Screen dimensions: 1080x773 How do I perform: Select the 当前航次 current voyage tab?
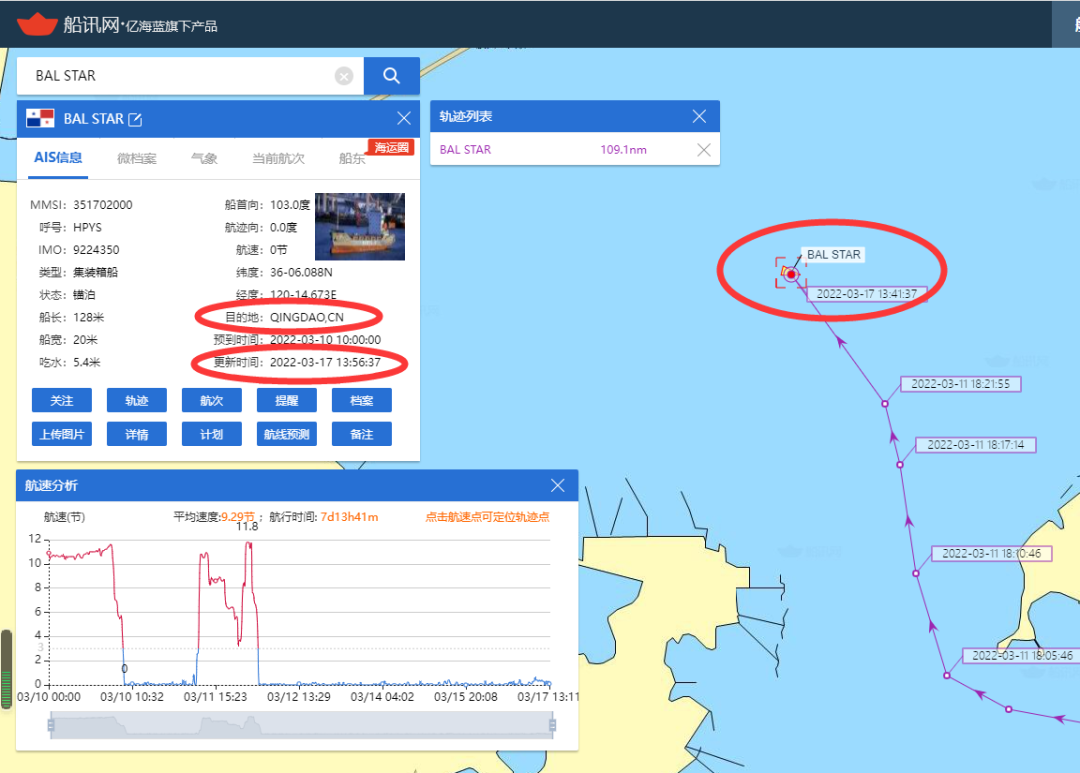click(x=278, y=158)
